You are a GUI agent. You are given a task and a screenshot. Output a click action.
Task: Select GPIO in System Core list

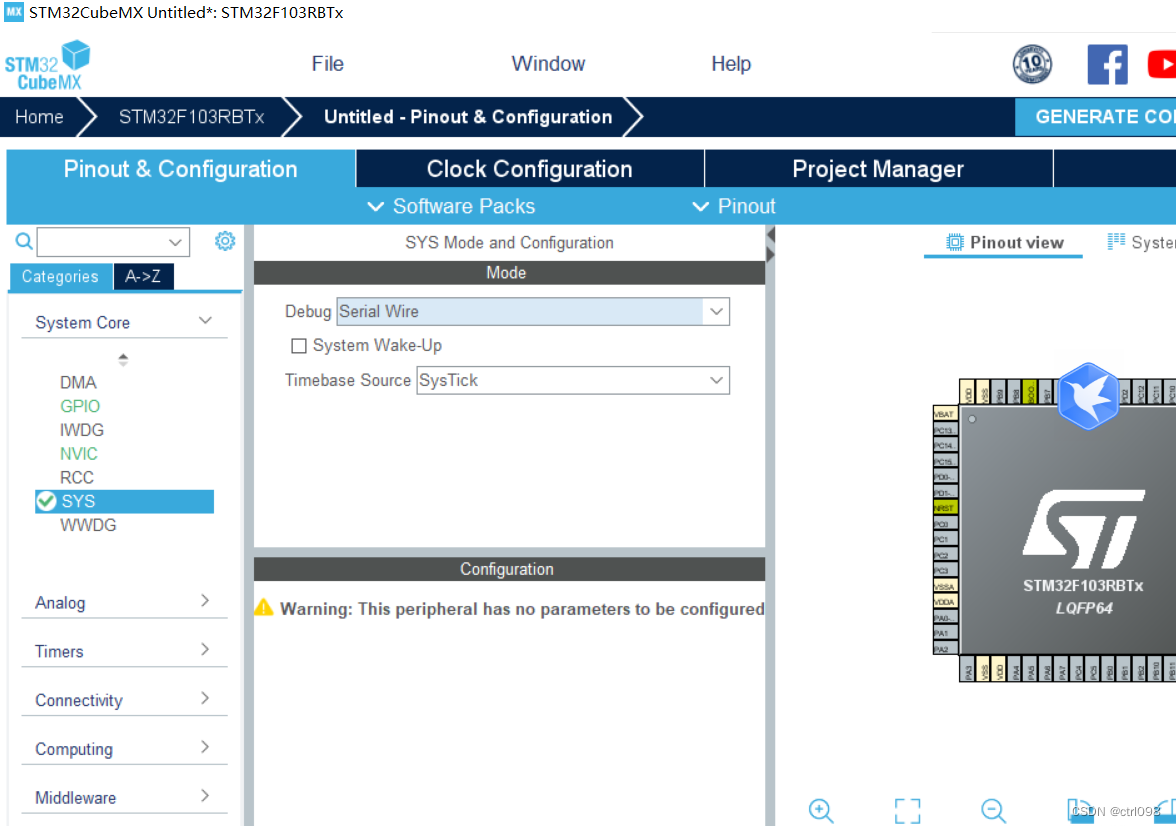coord(80,406)
